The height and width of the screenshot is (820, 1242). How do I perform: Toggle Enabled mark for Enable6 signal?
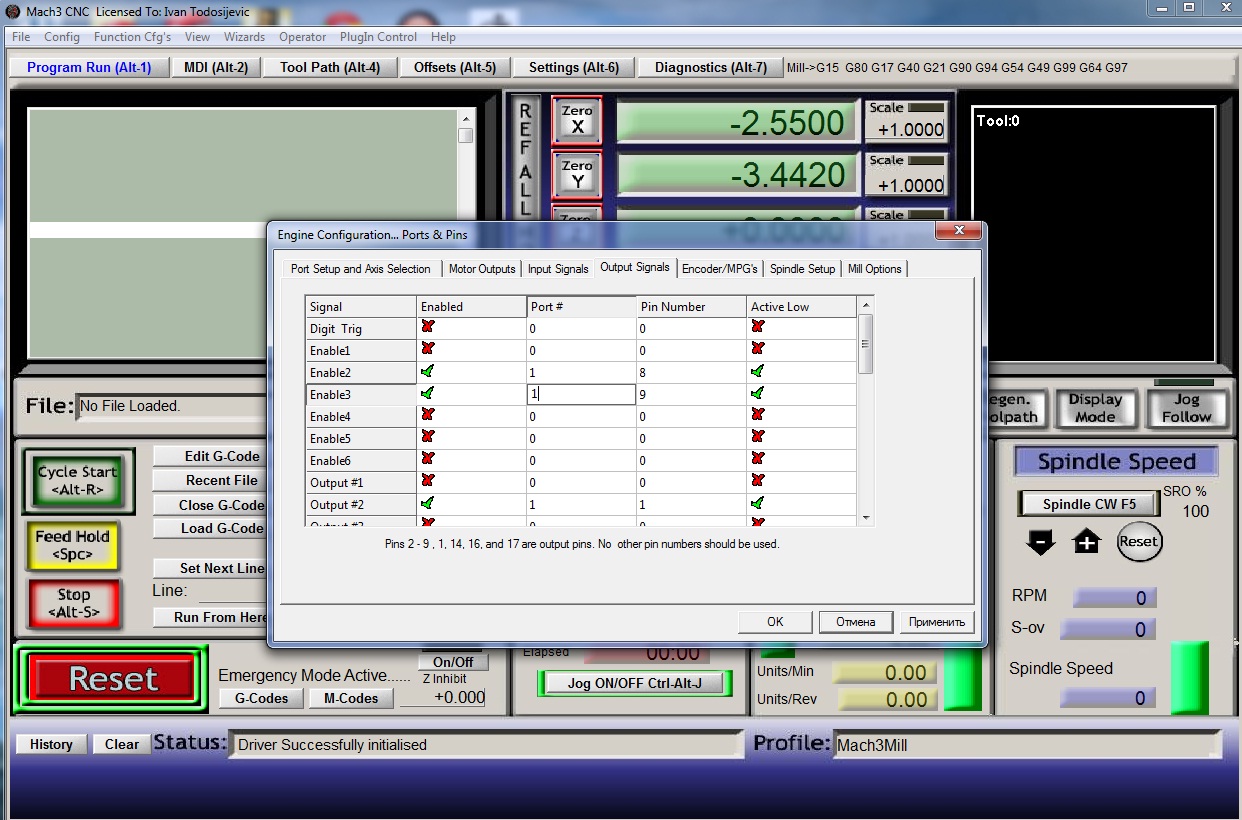(428, 459)
